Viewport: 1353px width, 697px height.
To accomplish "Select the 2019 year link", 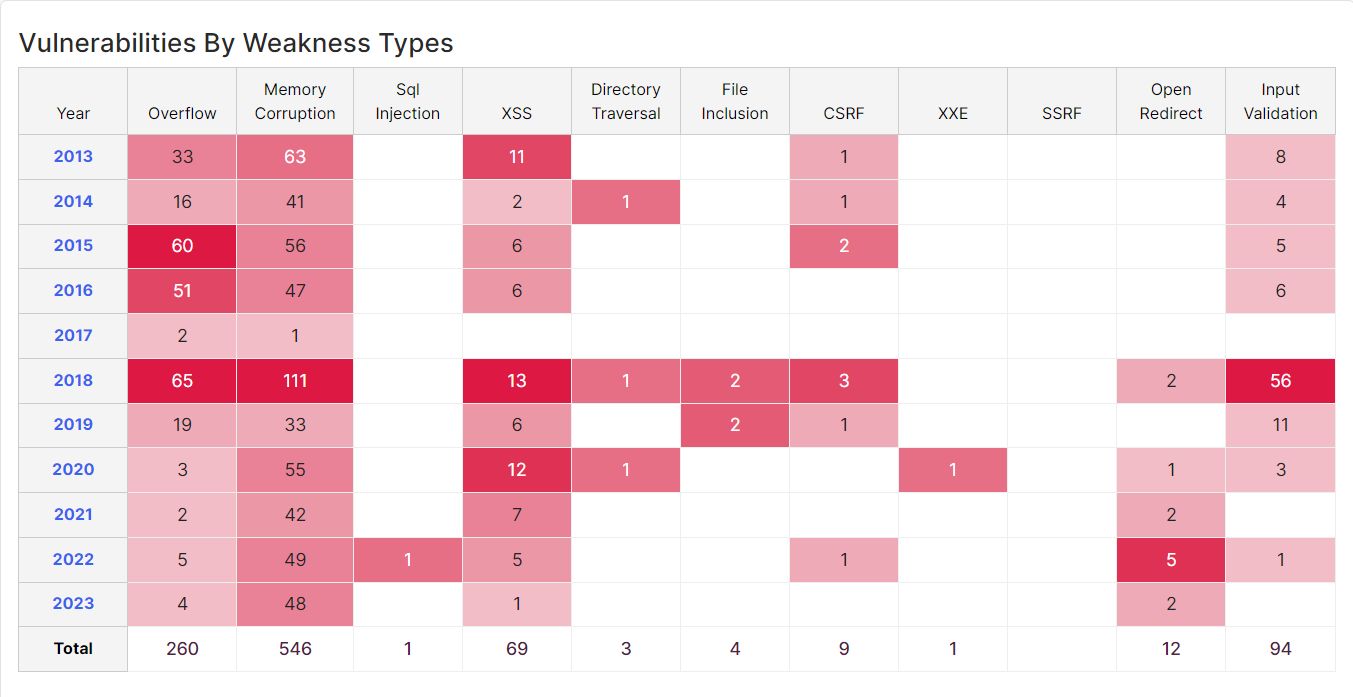I will (72, 424).
